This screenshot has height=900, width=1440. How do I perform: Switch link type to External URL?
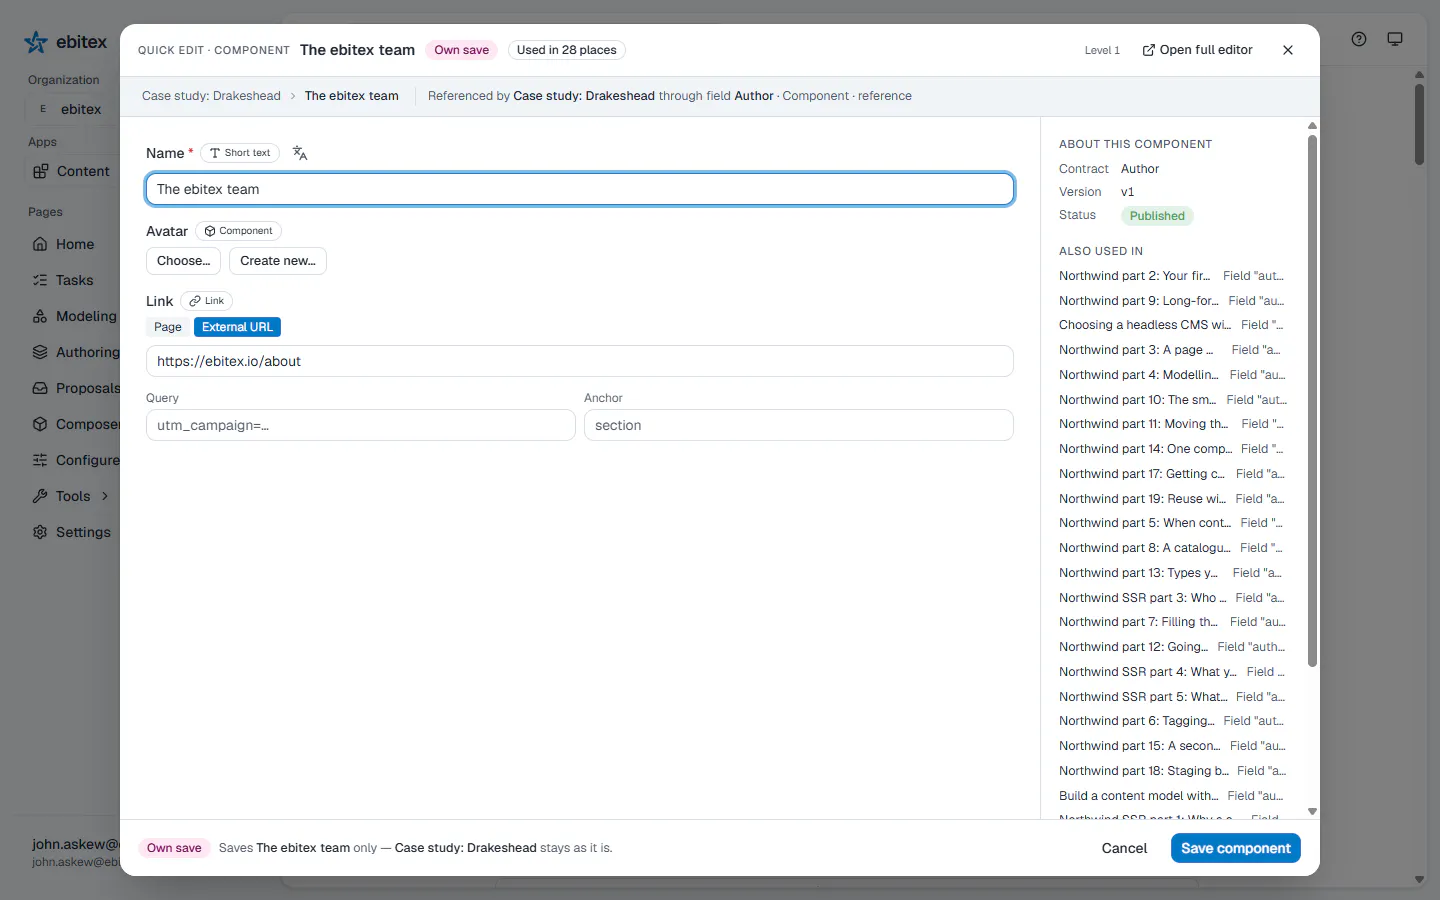click(x=237, y=327)
